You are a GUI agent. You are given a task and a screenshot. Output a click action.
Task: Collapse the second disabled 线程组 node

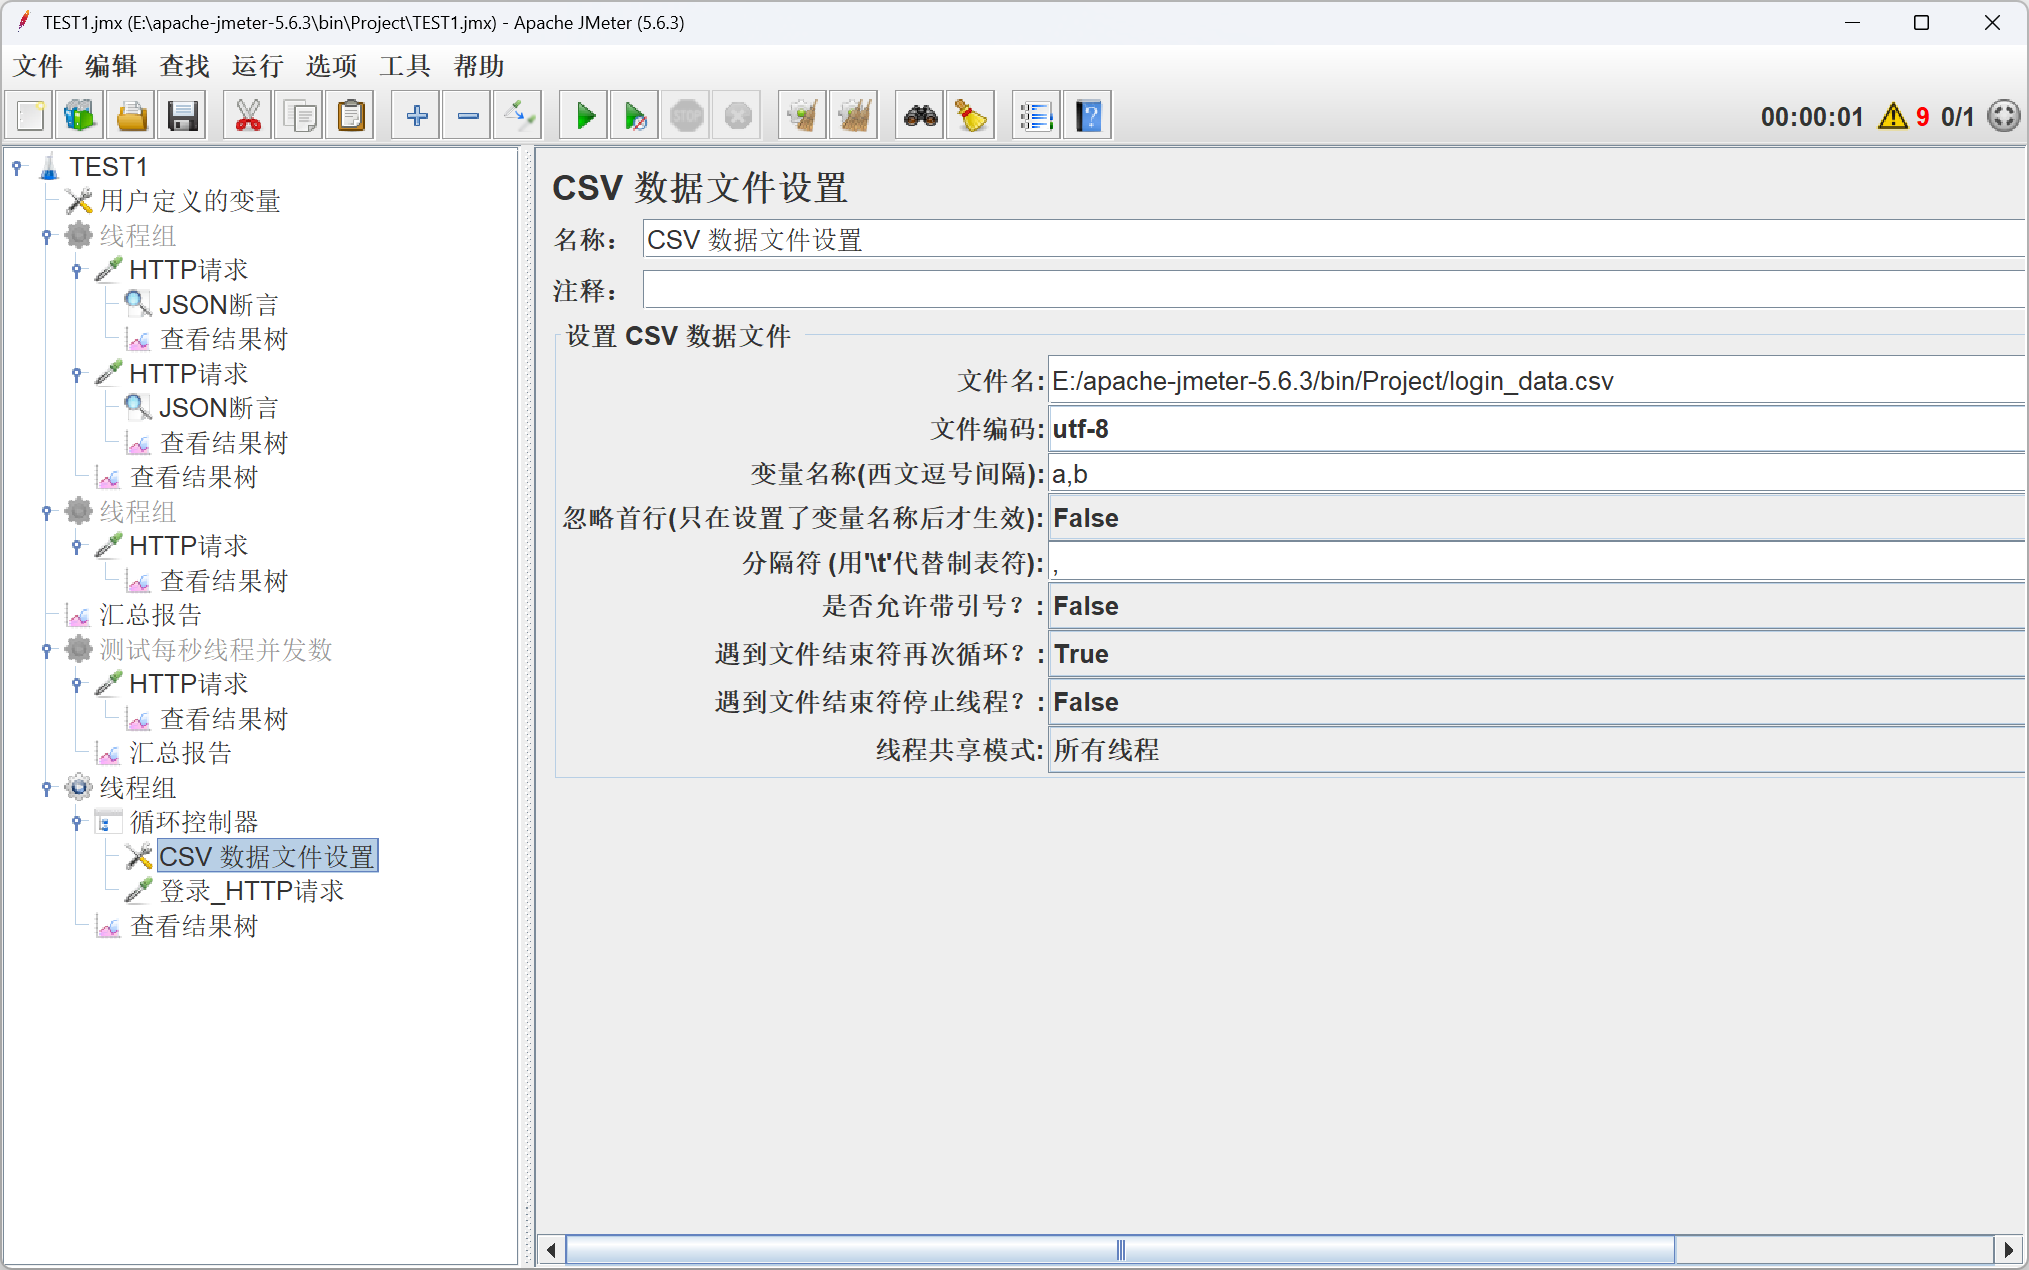click(x=47, y=512)
